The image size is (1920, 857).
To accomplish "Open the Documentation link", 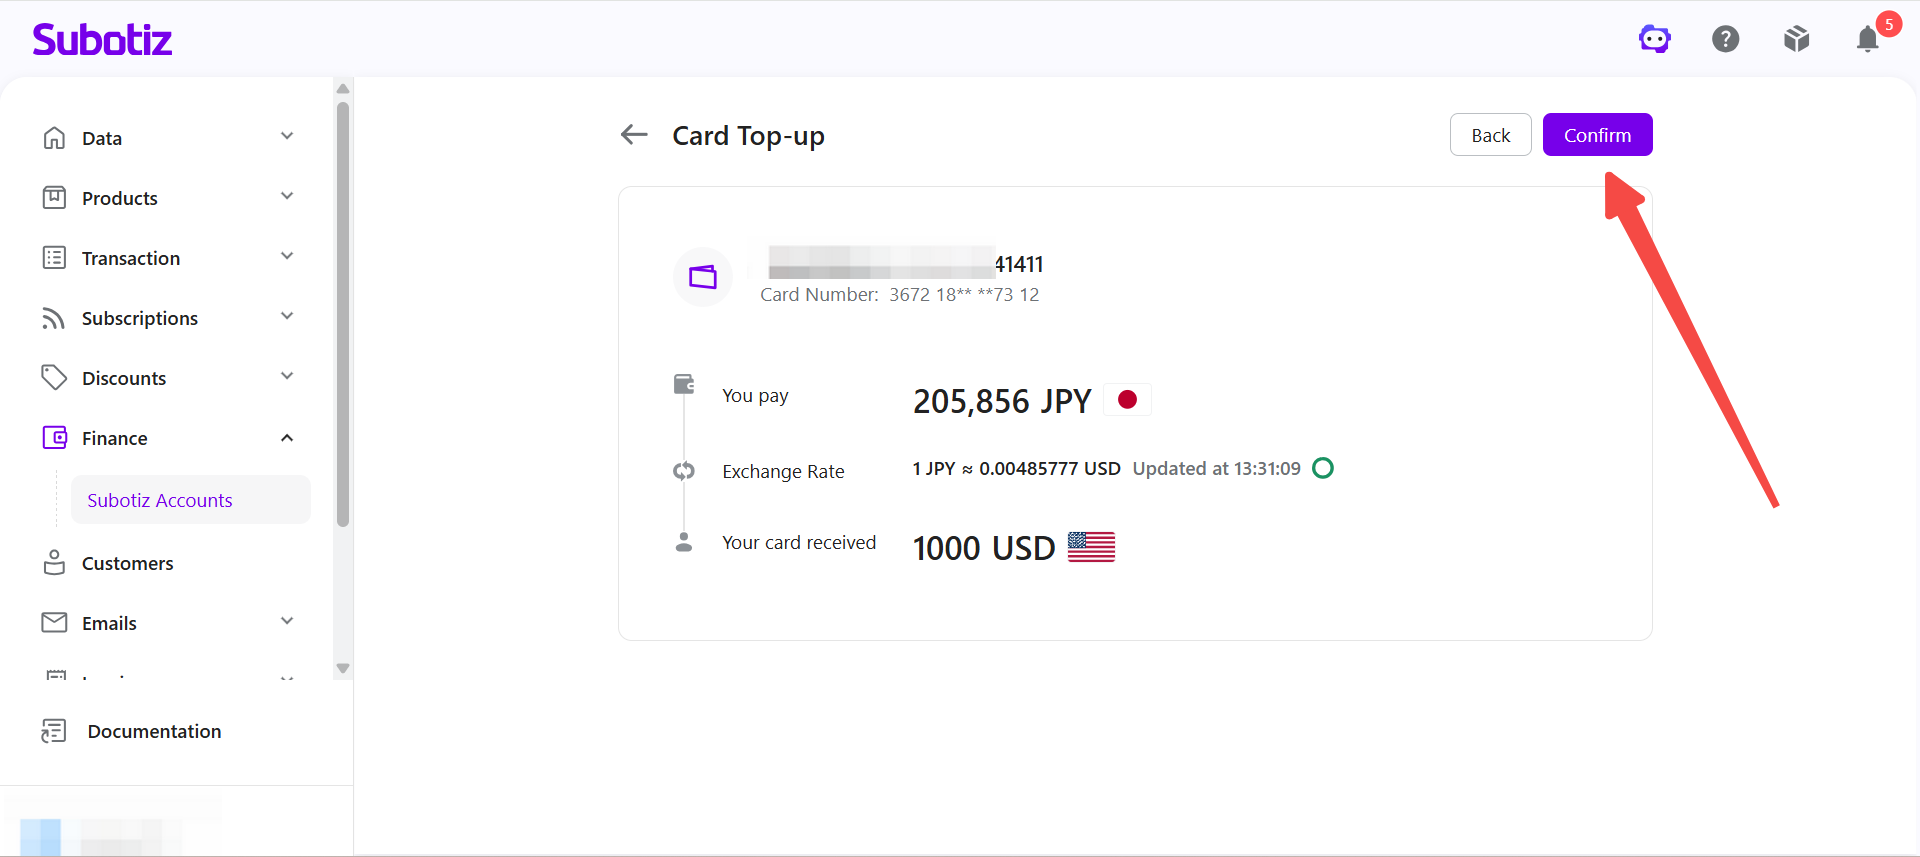I will pos(154,731).
